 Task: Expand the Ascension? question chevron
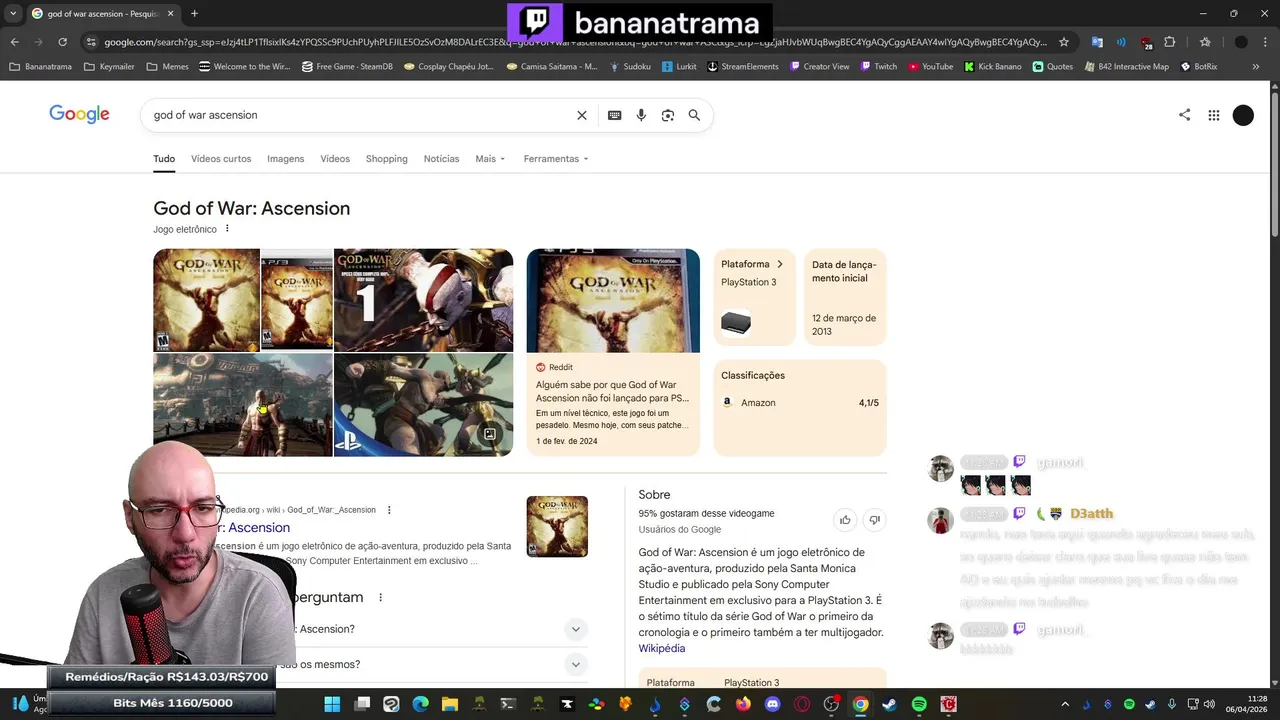pos(575,629)
